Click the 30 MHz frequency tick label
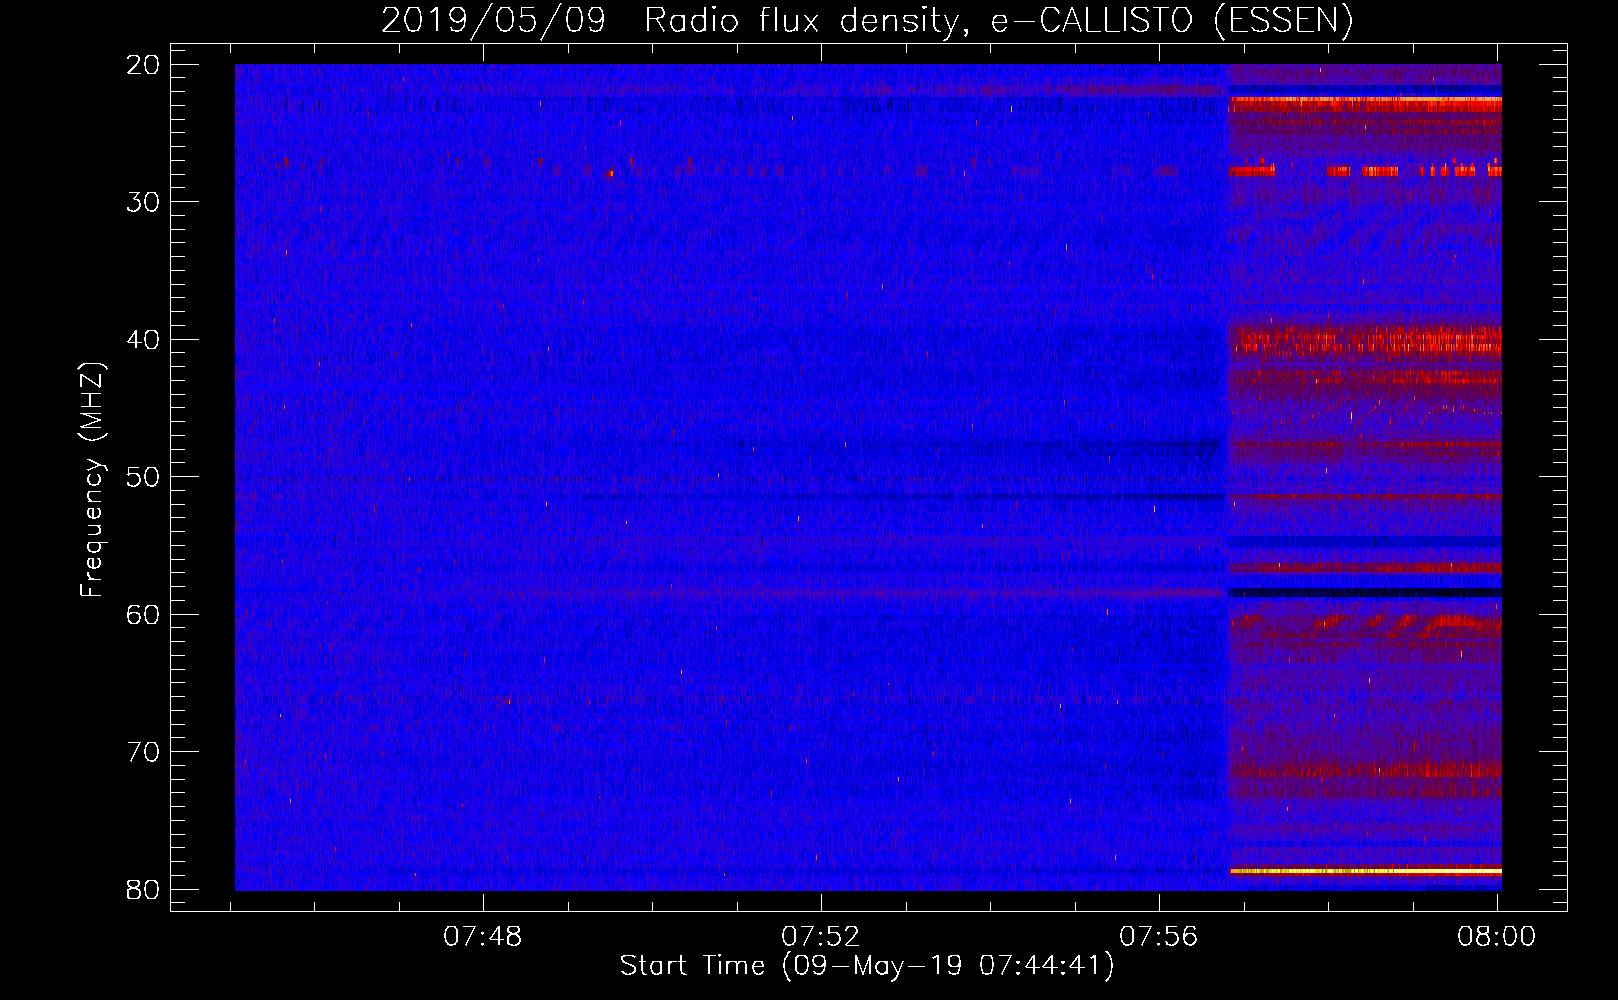The width and height of the screenshot is (1618, 1000). pos(144,202)
